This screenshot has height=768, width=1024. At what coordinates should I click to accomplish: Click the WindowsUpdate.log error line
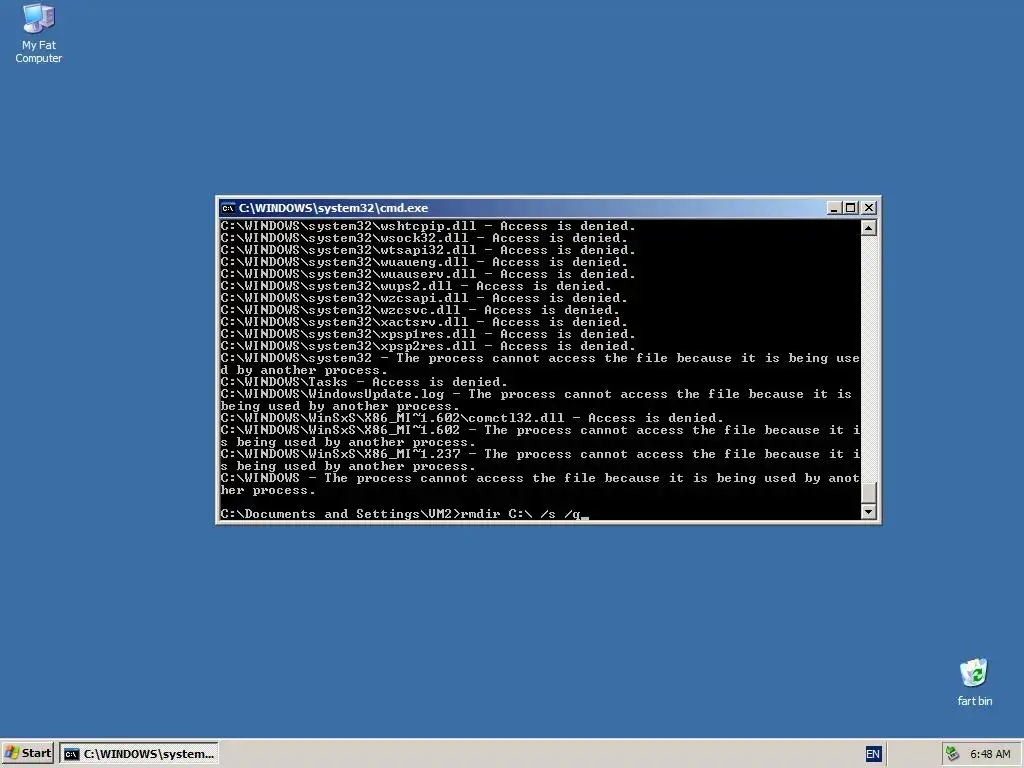pos(536,400)
